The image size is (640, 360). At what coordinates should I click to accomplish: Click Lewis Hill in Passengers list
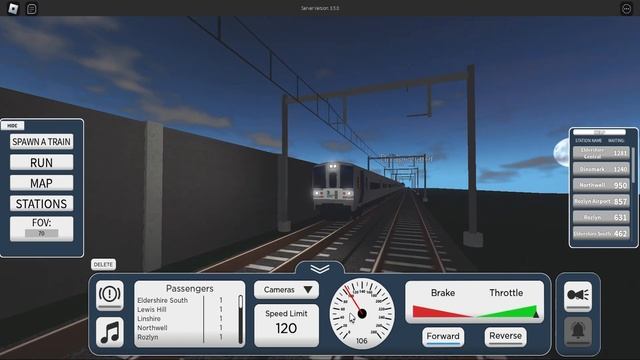151,310
